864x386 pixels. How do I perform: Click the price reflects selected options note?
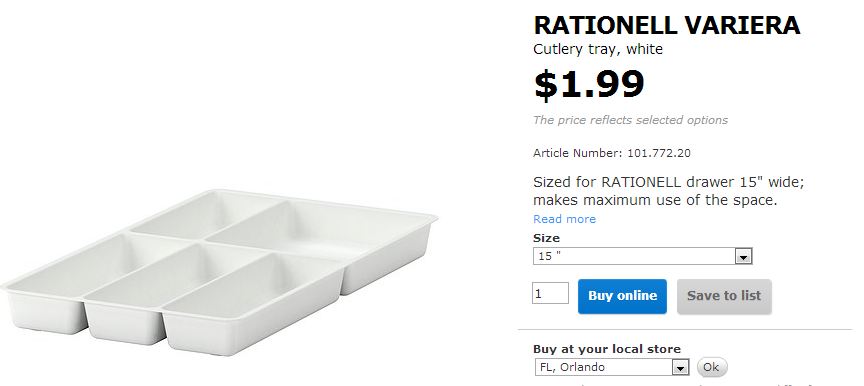(630, 120)
